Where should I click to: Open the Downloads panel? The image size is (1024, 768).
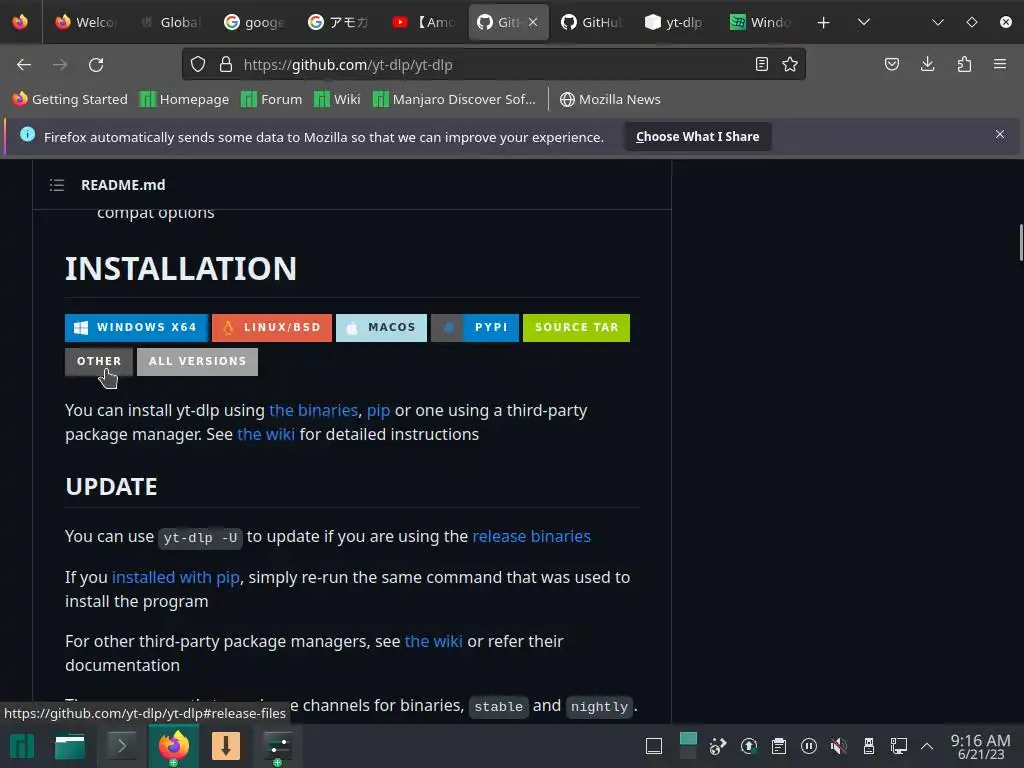(927, 64)
